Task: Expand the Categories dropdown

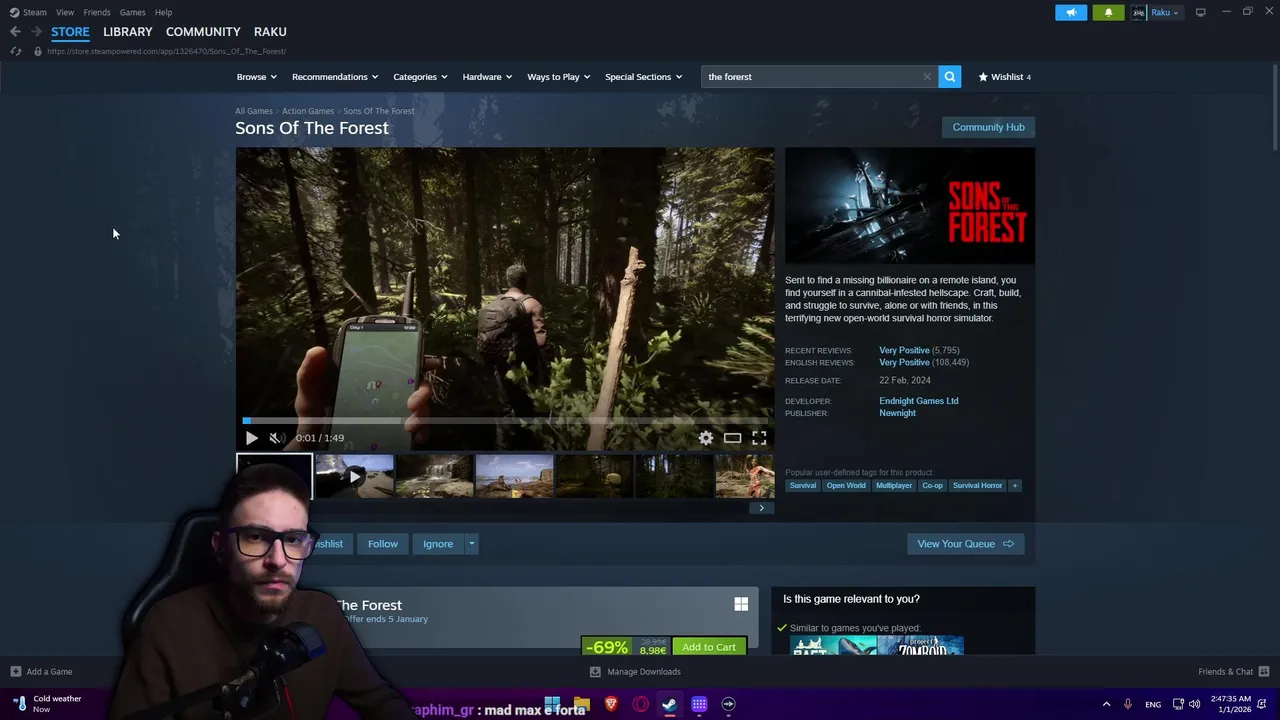Action: [x=419, y=76]
